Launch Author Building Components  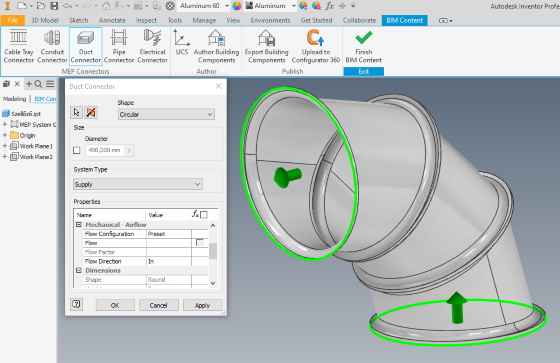[x=216, y=46]
